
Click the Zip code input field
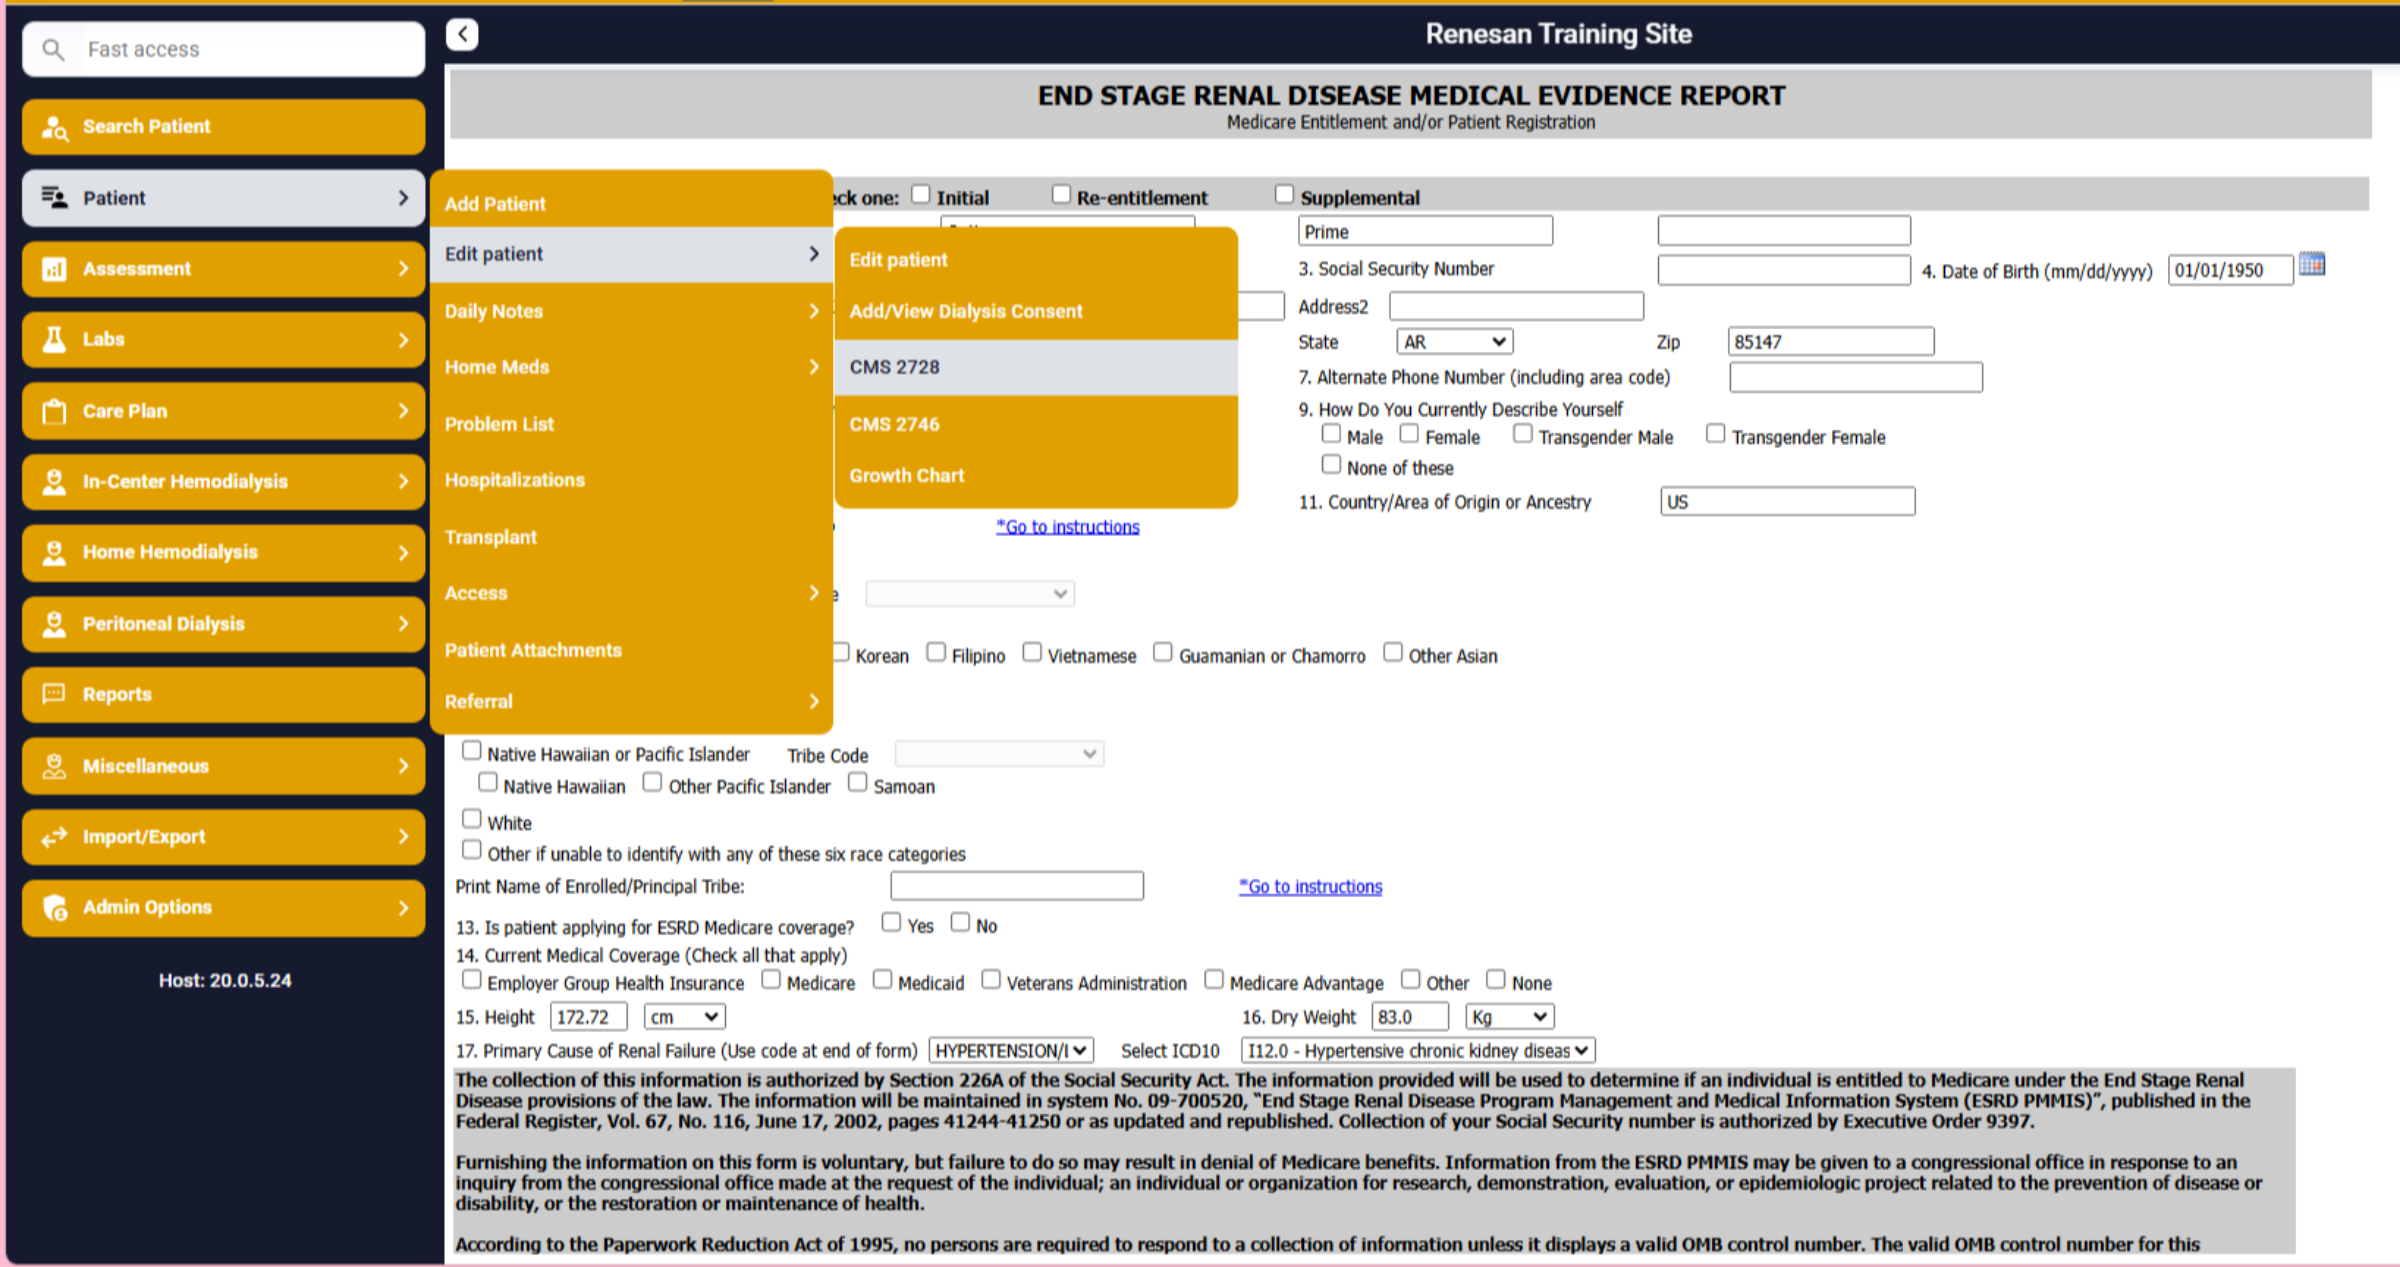click(1831, 342)
